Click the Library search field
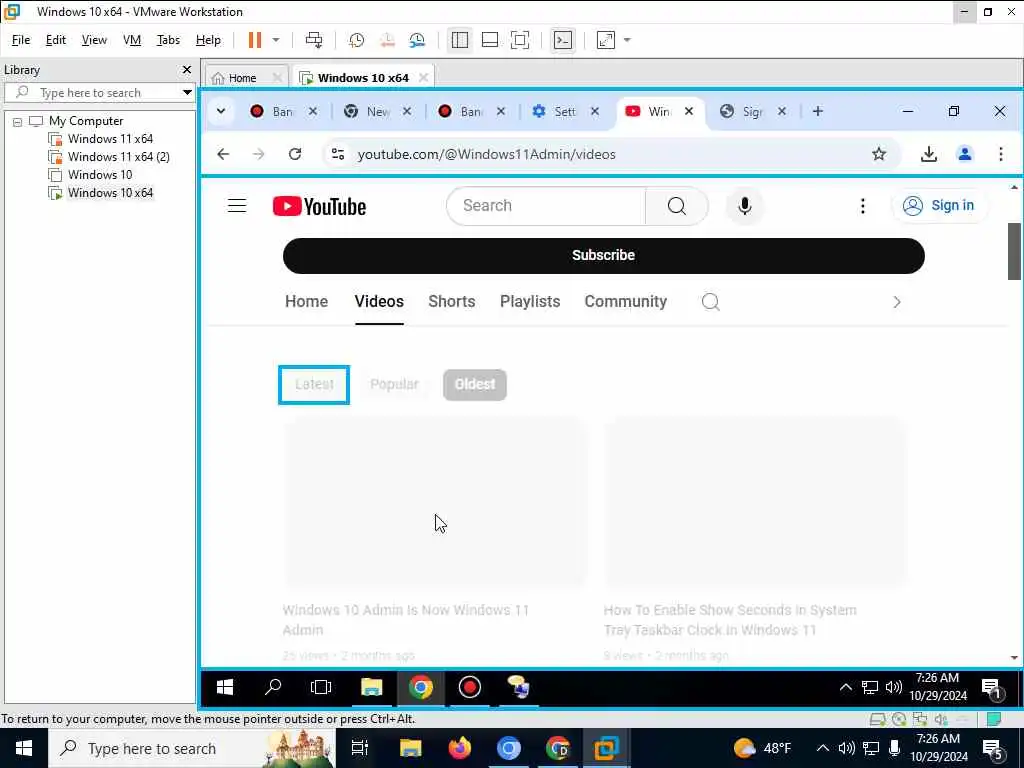Viewport: 1024px width, 768px height. (x=98, y=93)
